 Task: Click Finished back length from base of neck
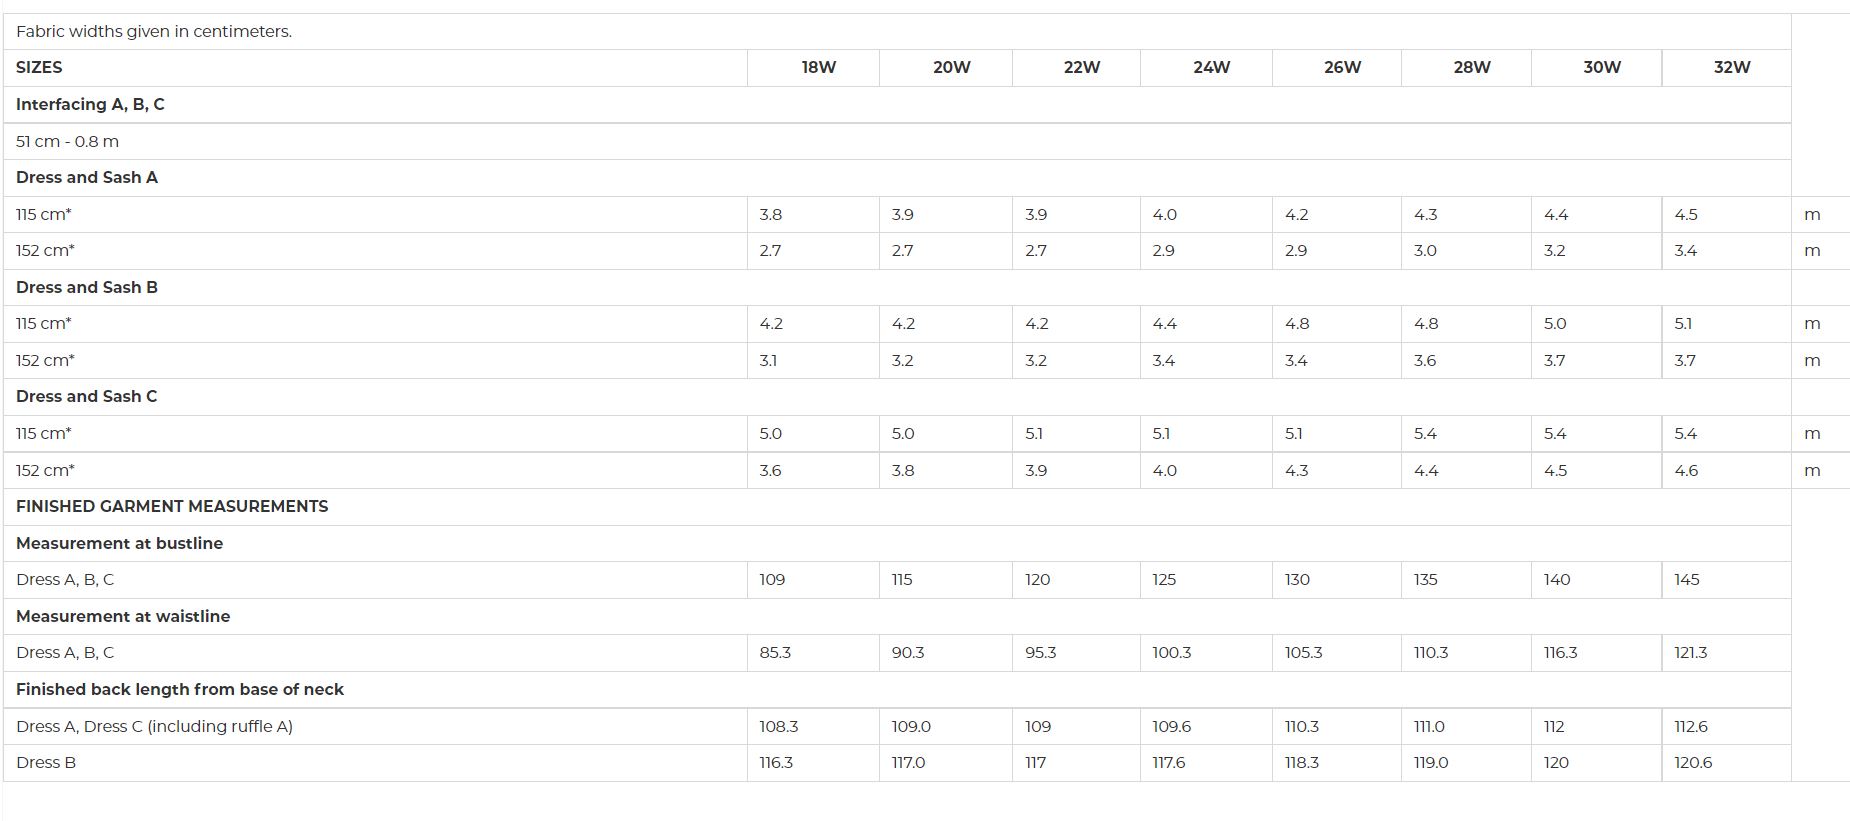pos(180,689)
